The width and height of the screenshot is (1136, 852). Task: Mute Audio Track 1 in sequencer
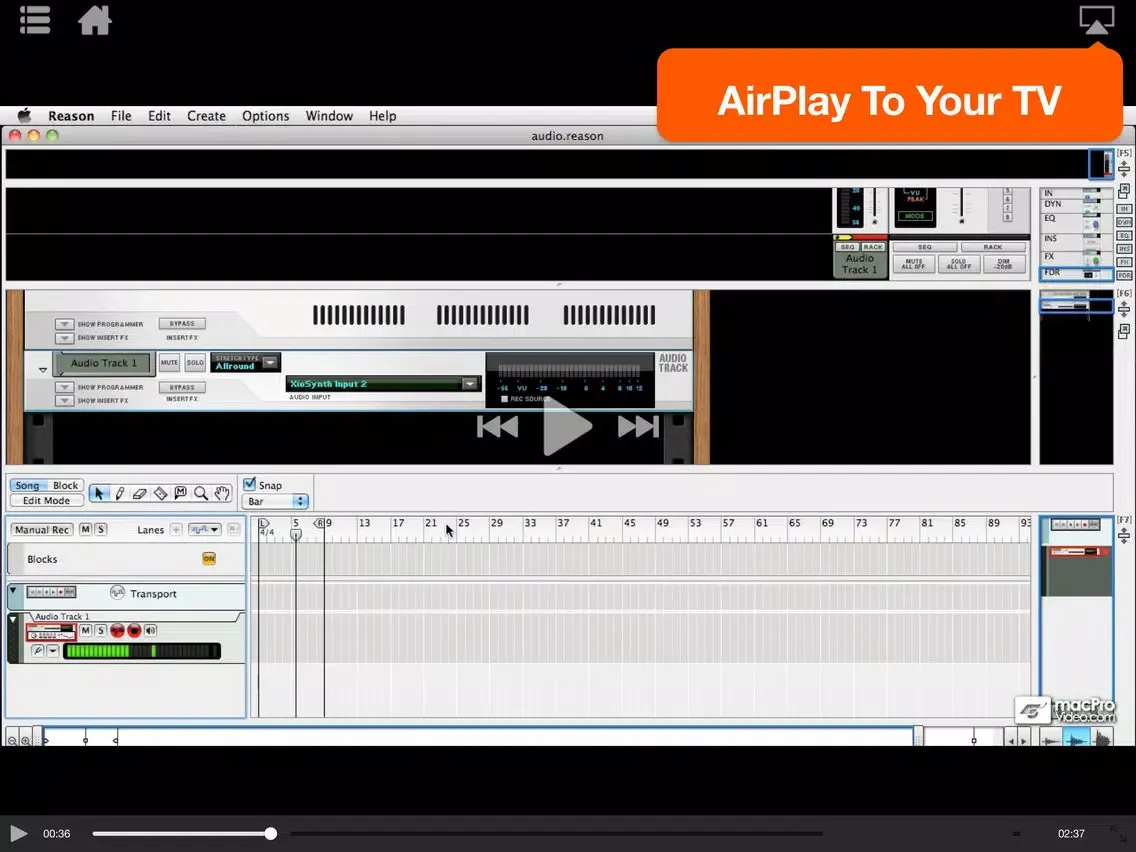(x=85, y=630)
